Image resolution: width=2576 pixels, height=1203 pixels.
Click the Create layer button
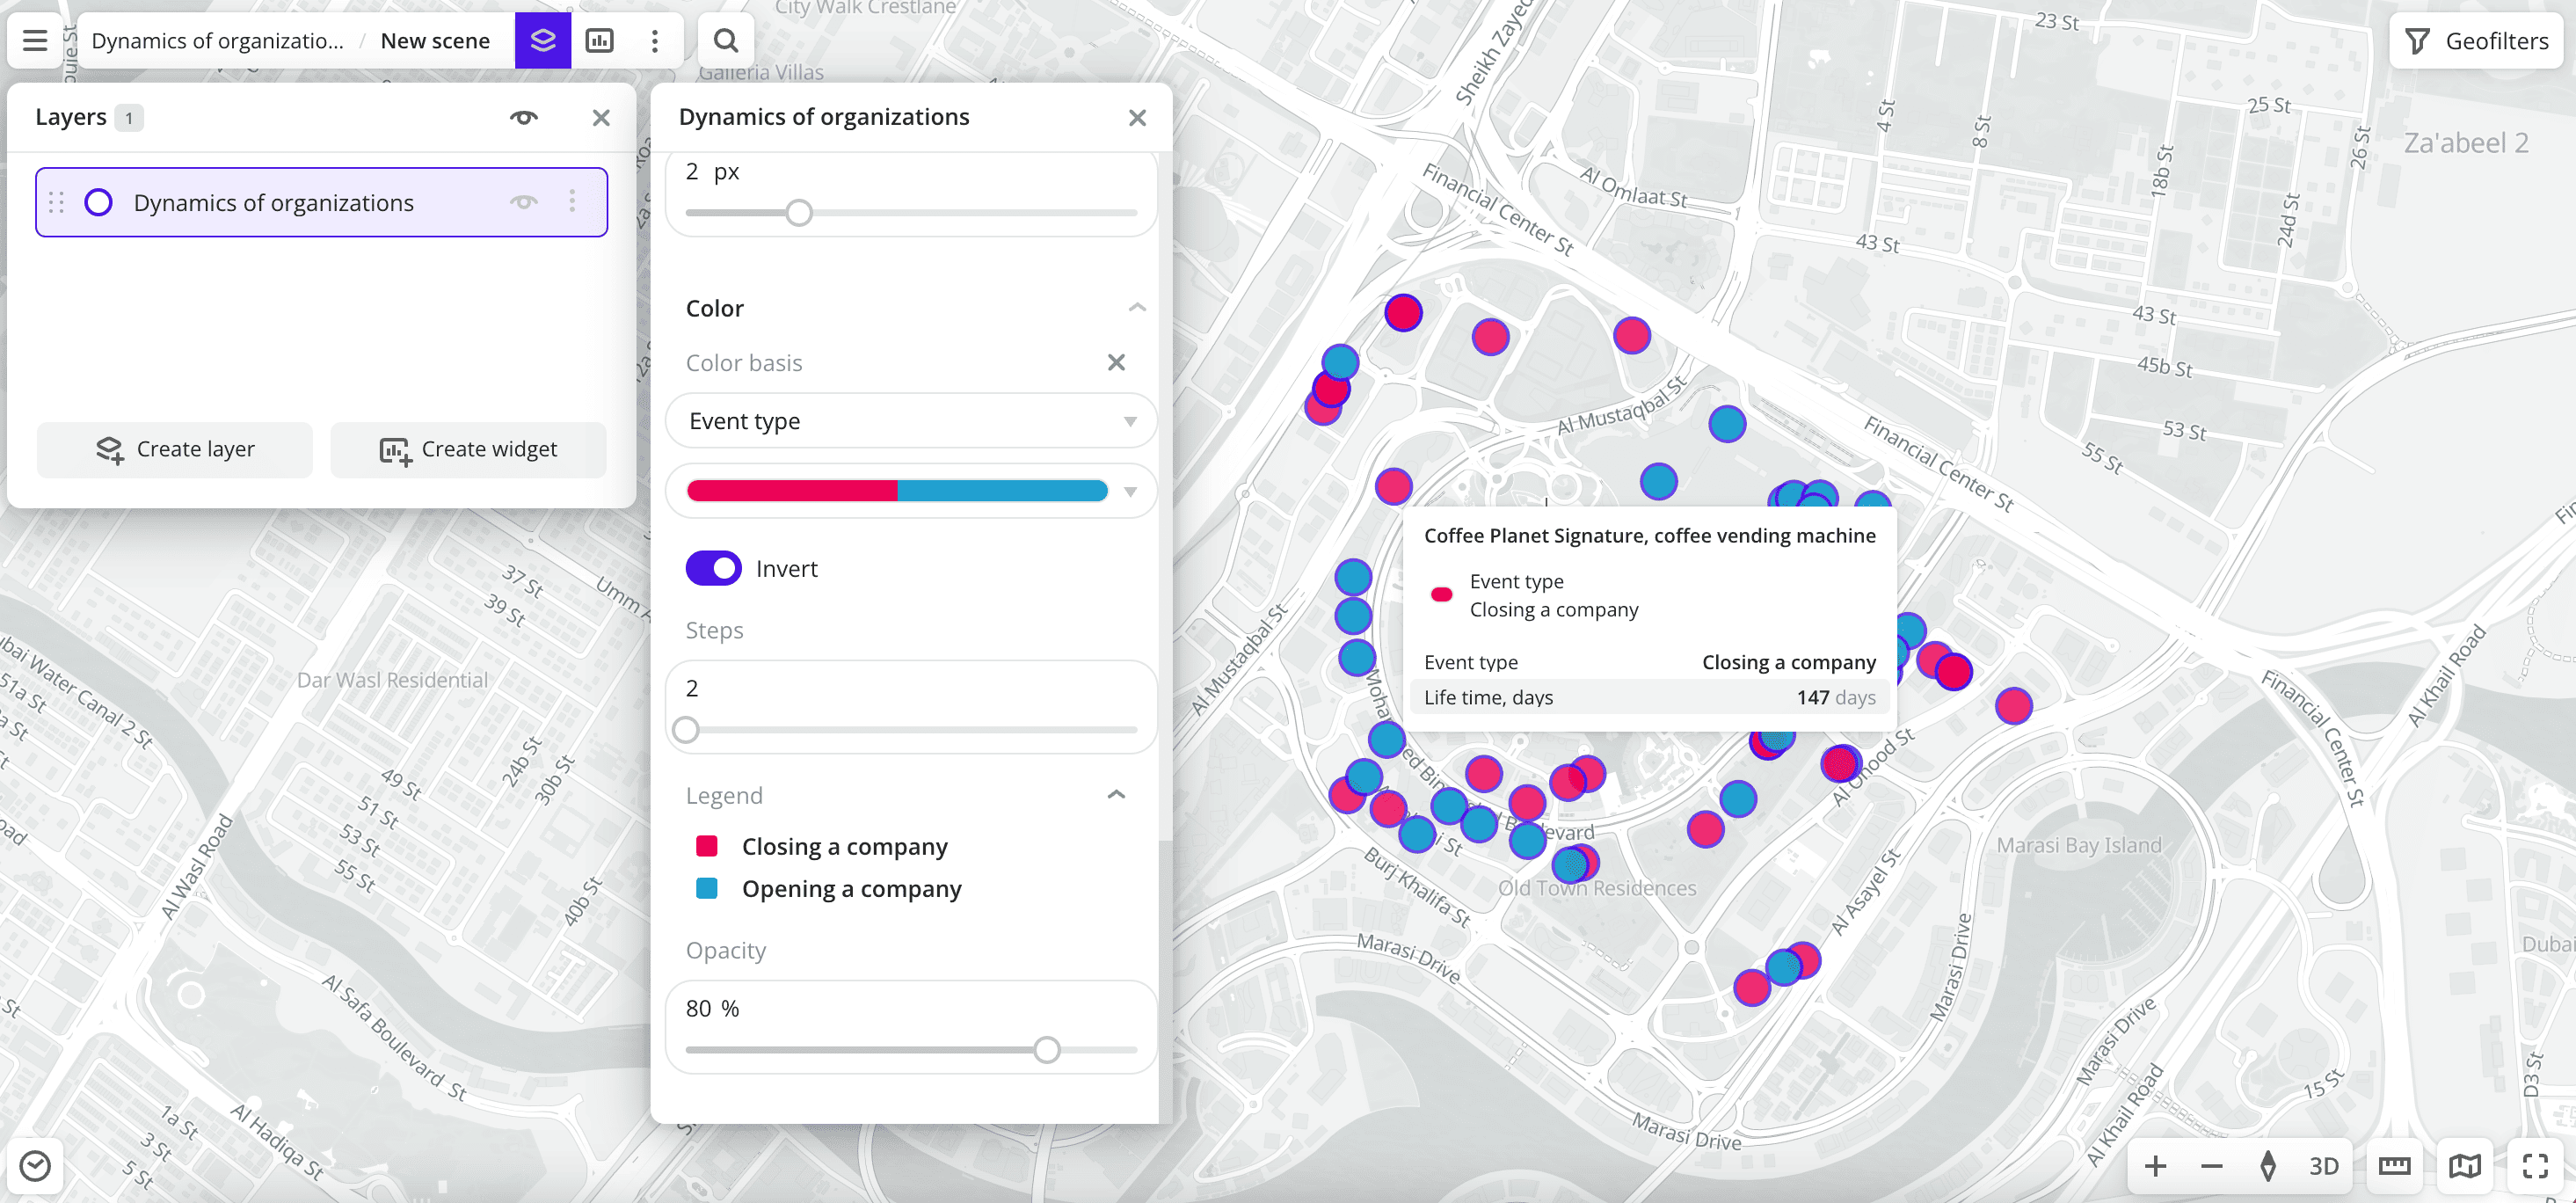(175, 449)
